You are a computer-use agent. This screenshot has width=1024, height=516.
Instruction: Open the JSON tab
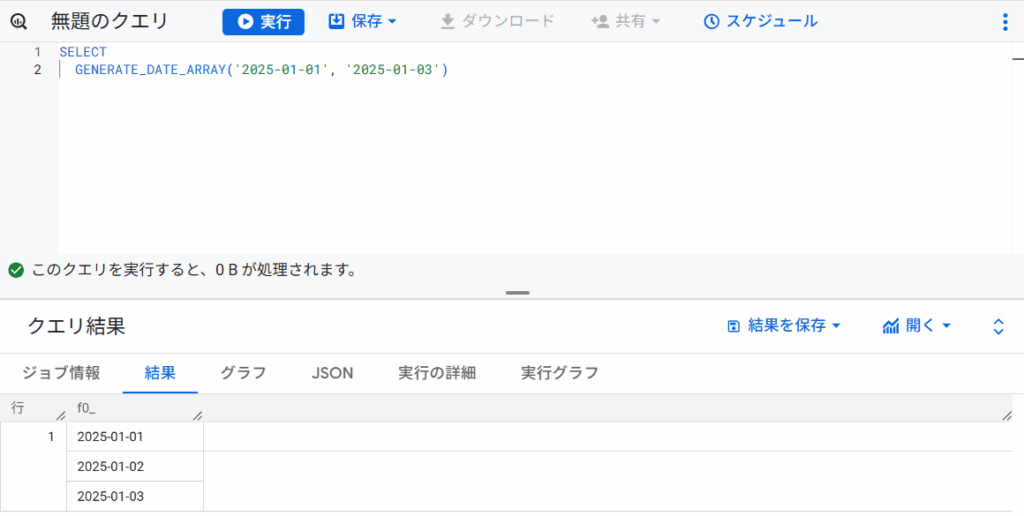(332, 373)
